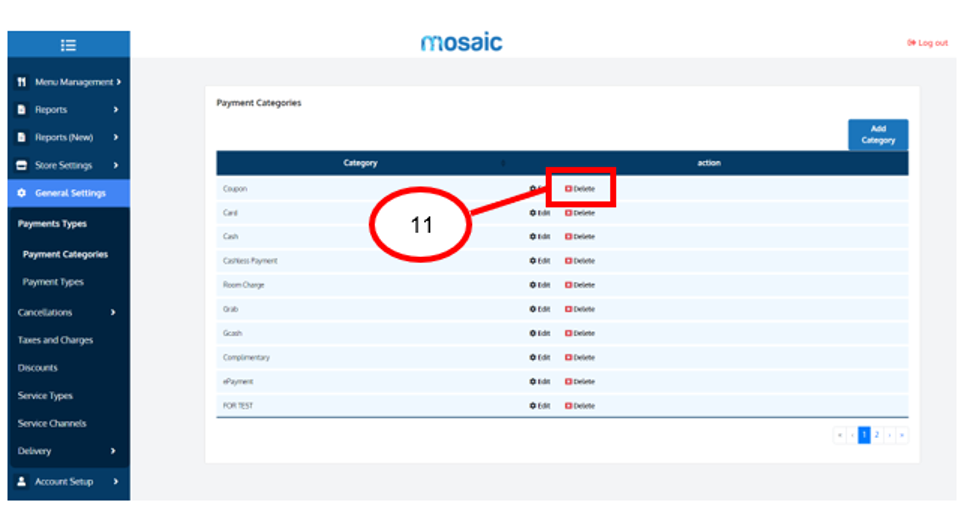Edit the FOR TEST category
This screenshot has width=964, height=512.
pyautogui.click(x=540, y=406)
